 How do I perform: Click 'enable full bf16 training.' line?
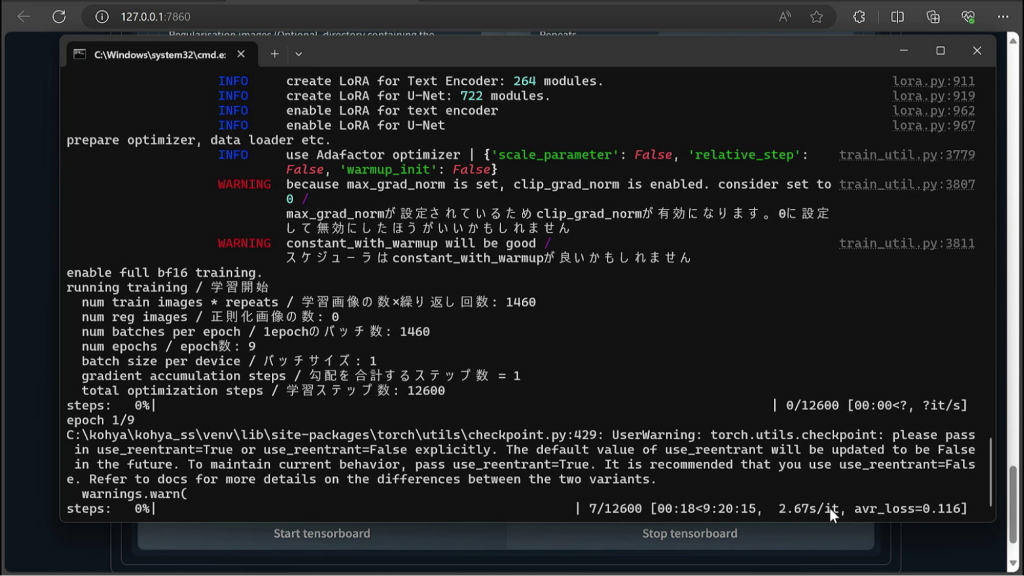[x=164, y=273]
